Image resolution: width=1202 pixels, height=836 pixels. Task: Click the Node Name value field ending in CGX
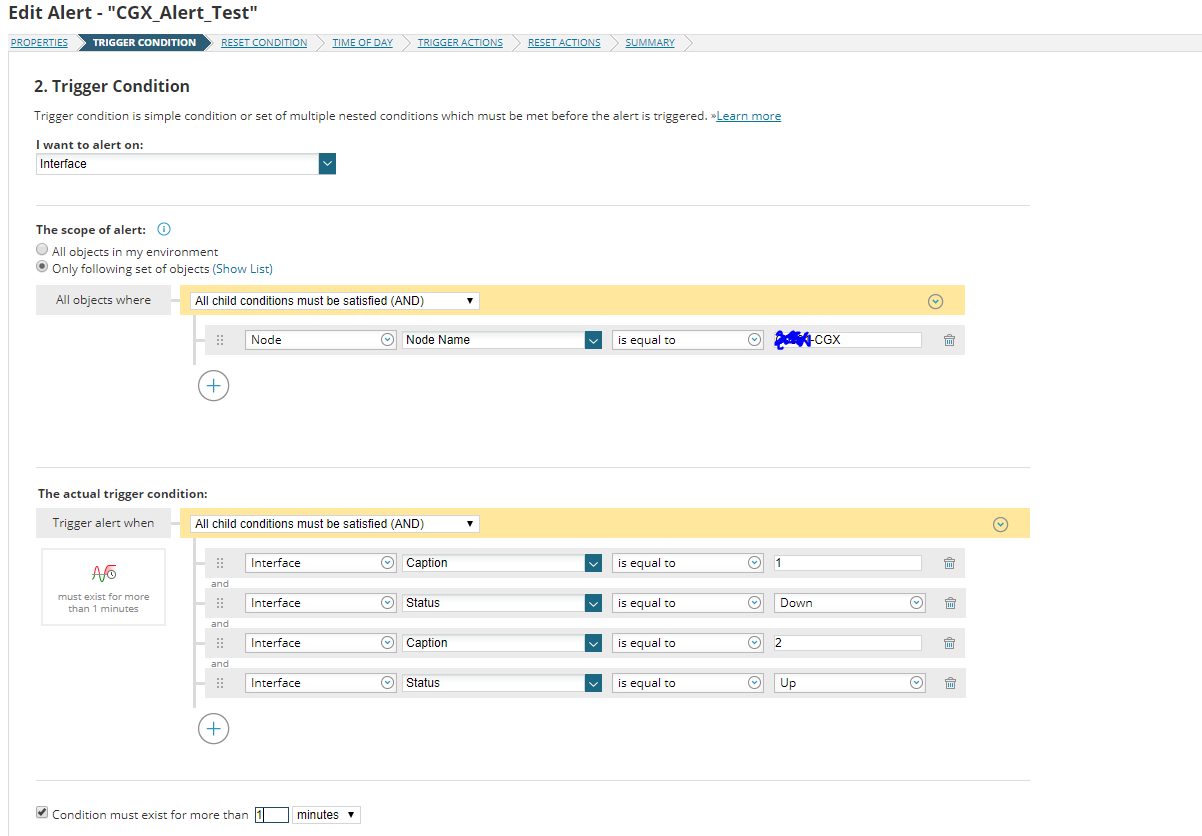point(848,340)
